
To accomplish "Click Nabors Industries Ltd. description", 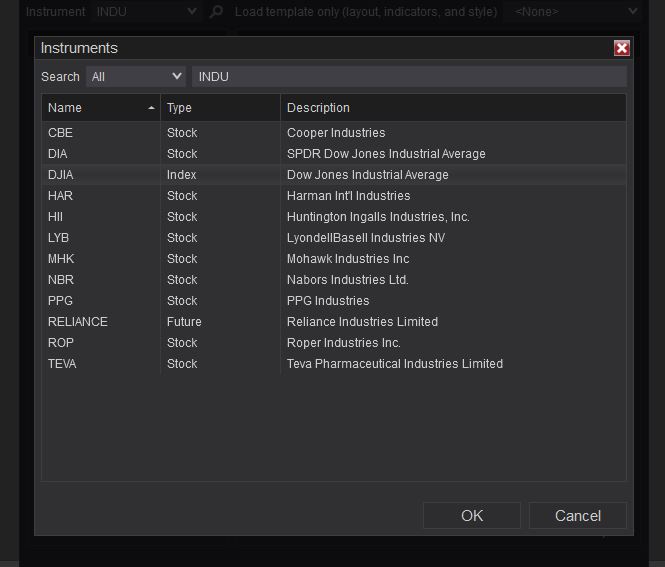I will click(x=348, y=279).
